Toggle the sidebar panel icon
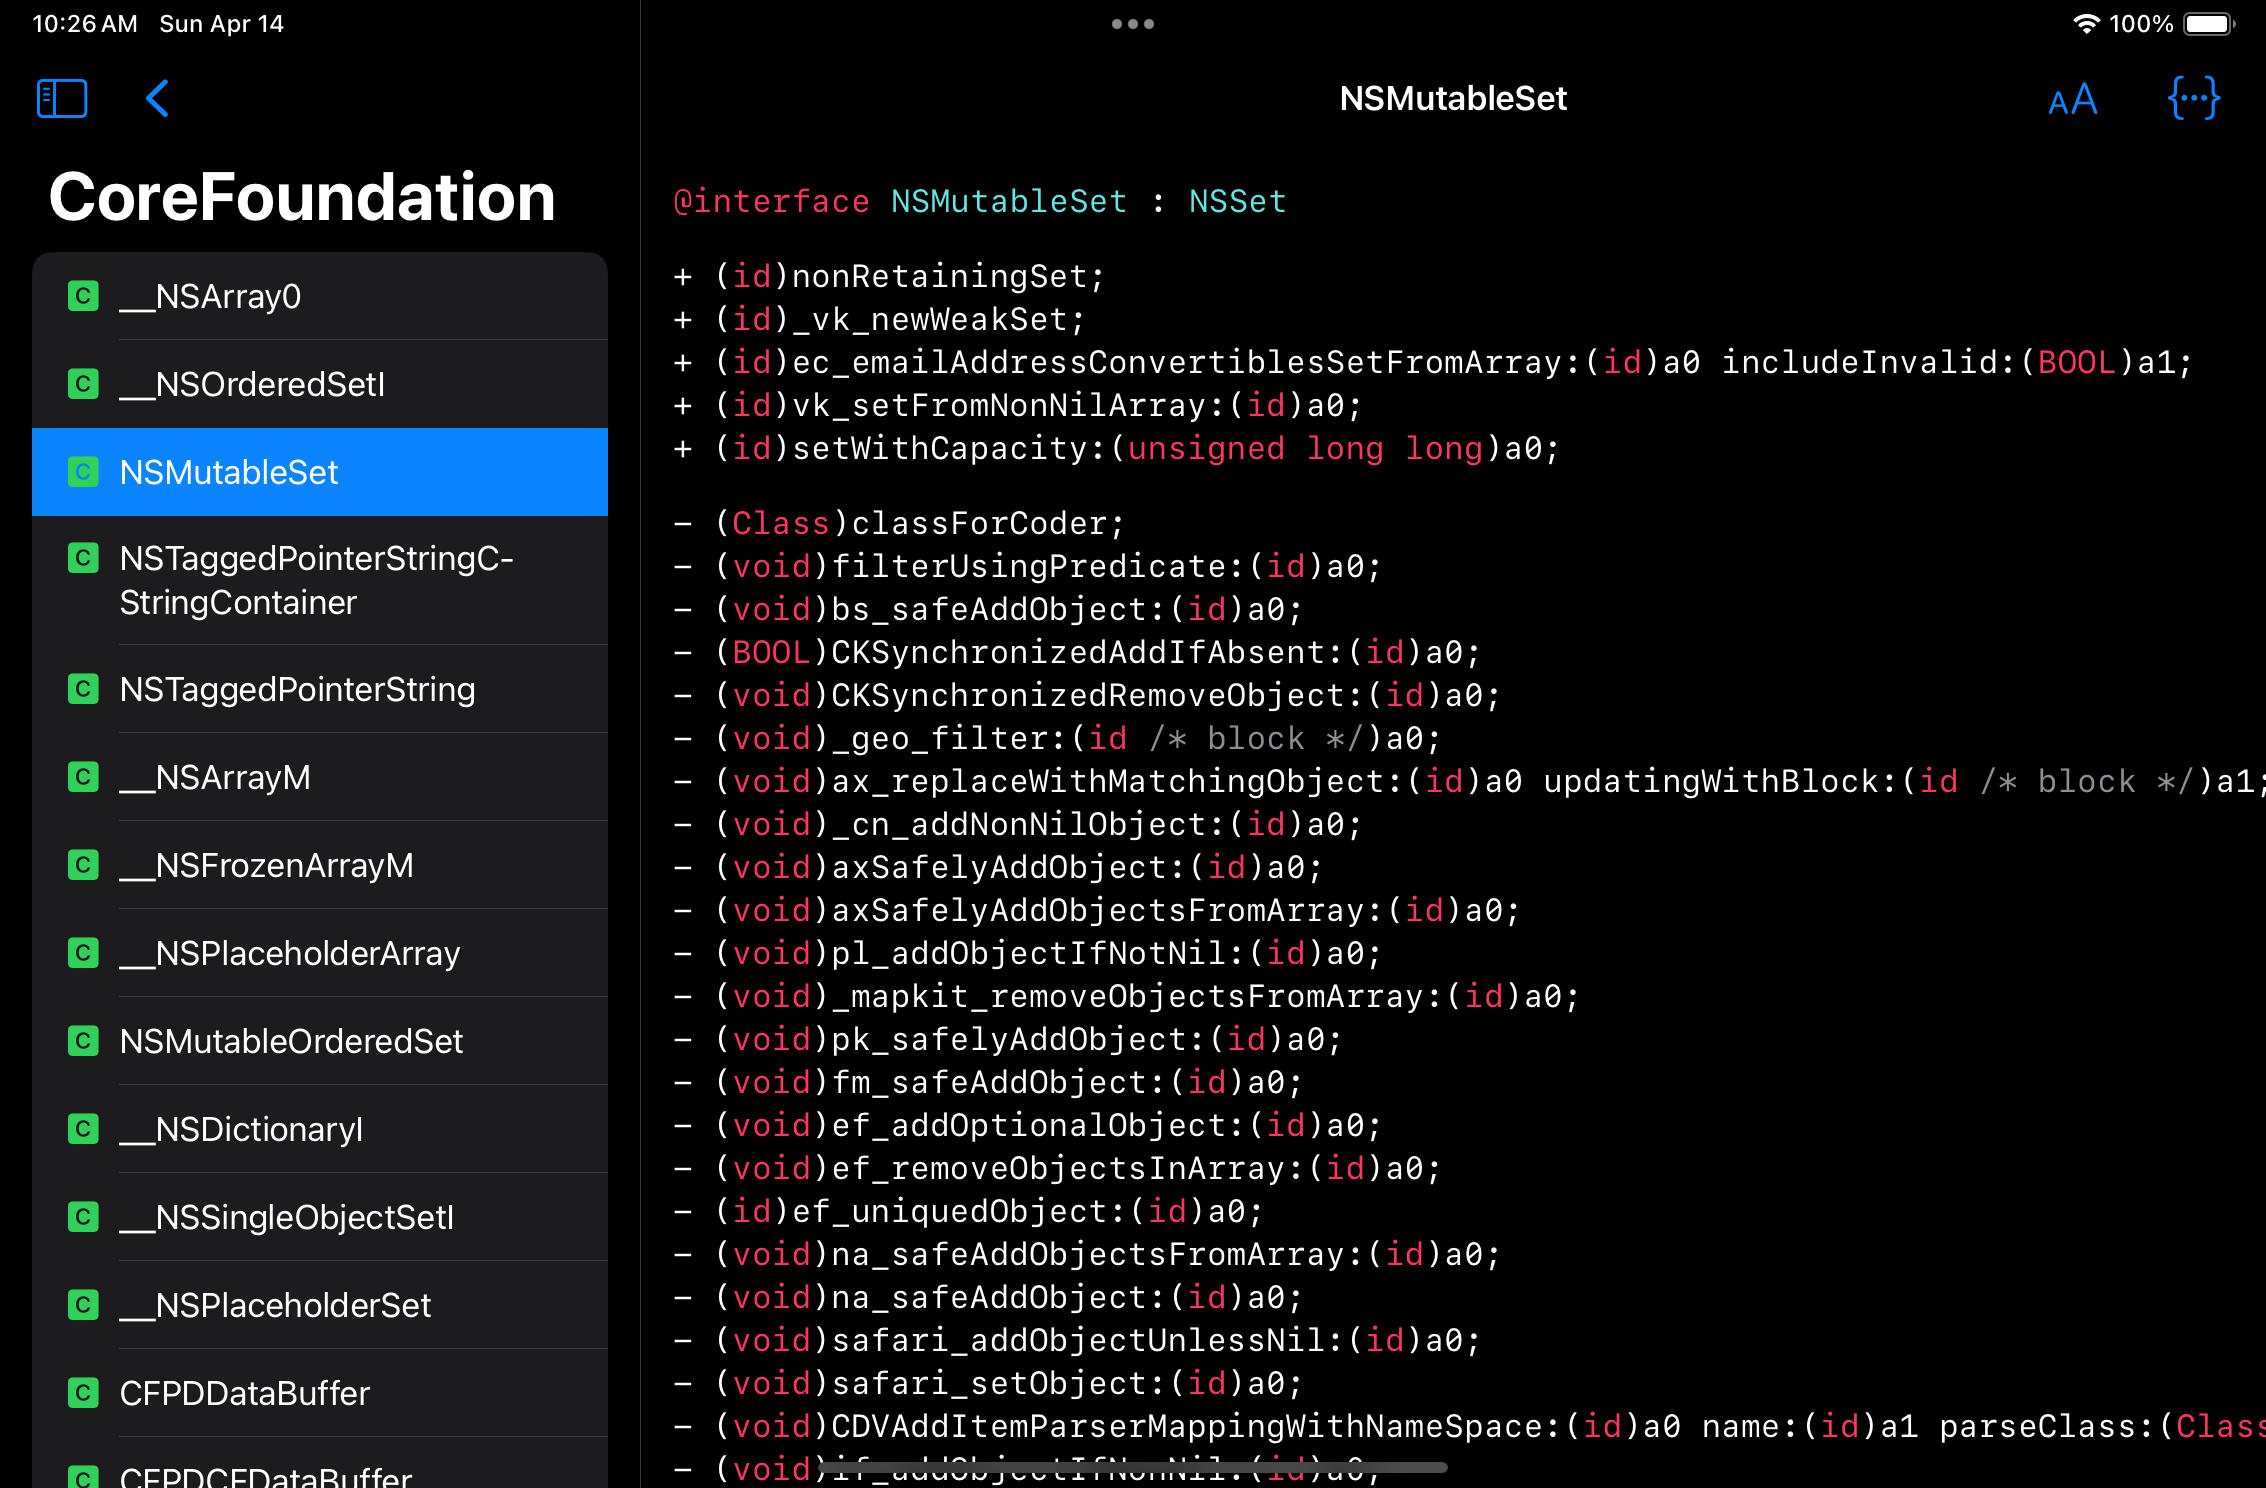Viewport: 2266px width, 1488px height. [62, 98]
